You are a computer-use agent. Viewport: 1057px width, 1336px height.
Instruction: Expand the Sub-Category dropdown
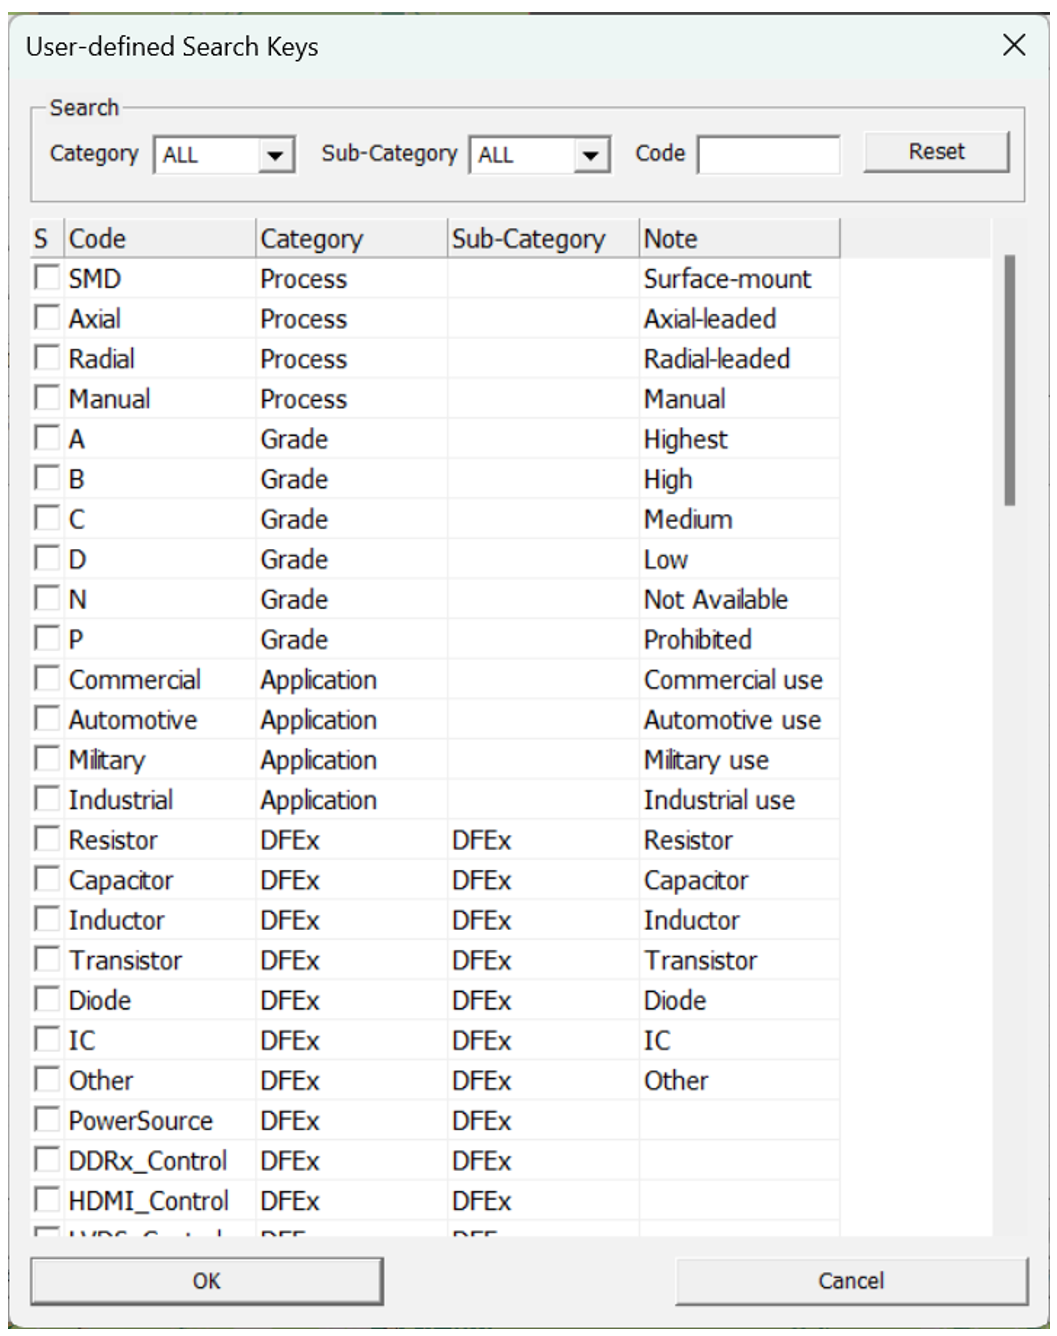point(539,155)
